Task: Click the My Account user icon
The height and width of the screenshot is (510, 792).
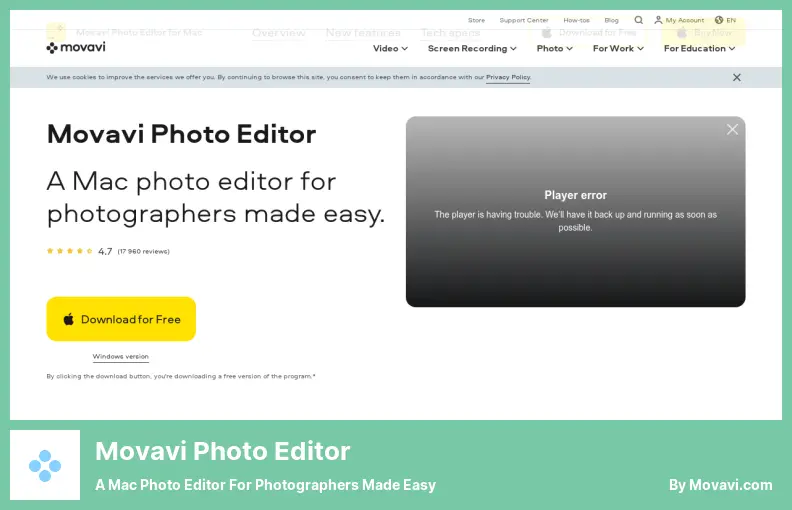Action: click(x=658, y=20)
